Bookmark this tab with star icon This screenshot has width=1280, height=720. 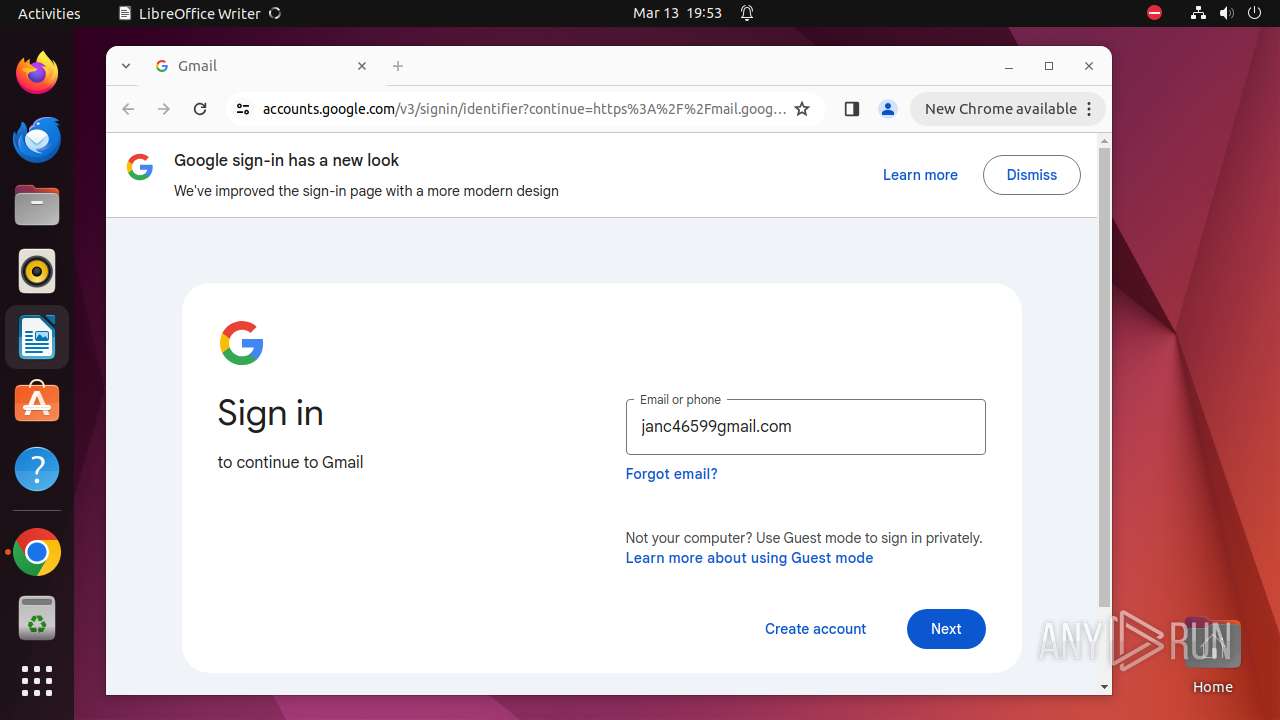(x=802, y=109)
